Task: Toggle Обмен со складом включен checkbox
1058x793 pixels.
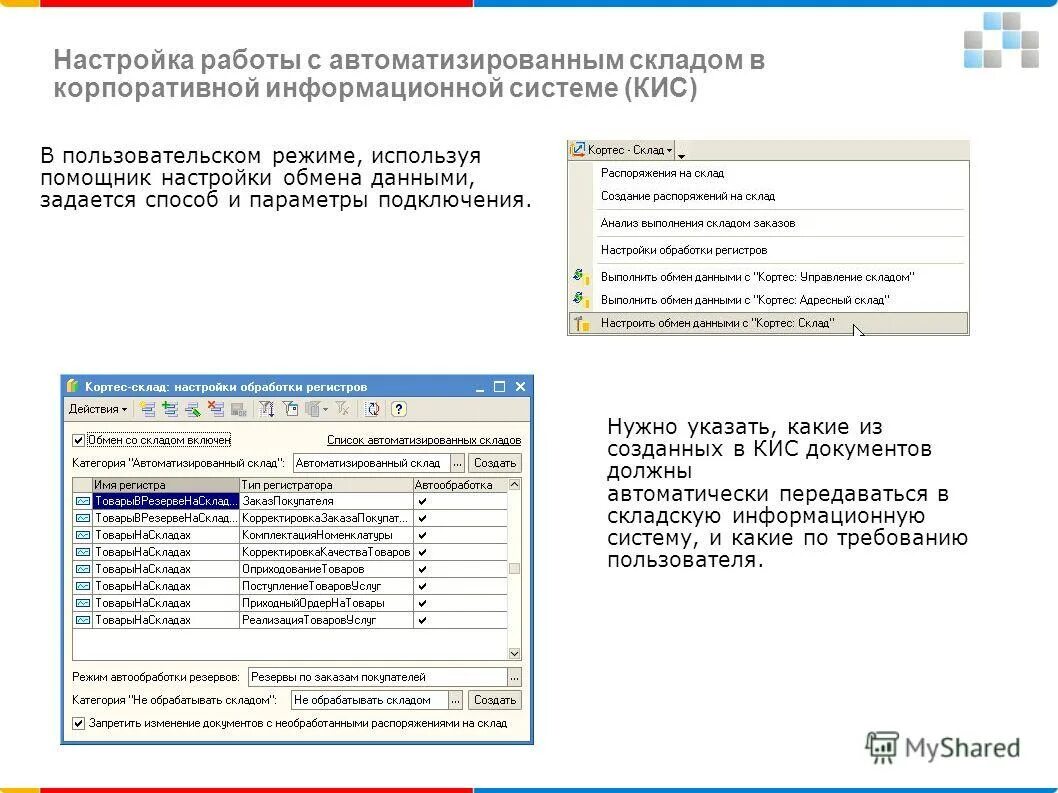Action: click(x=79, y=441)
